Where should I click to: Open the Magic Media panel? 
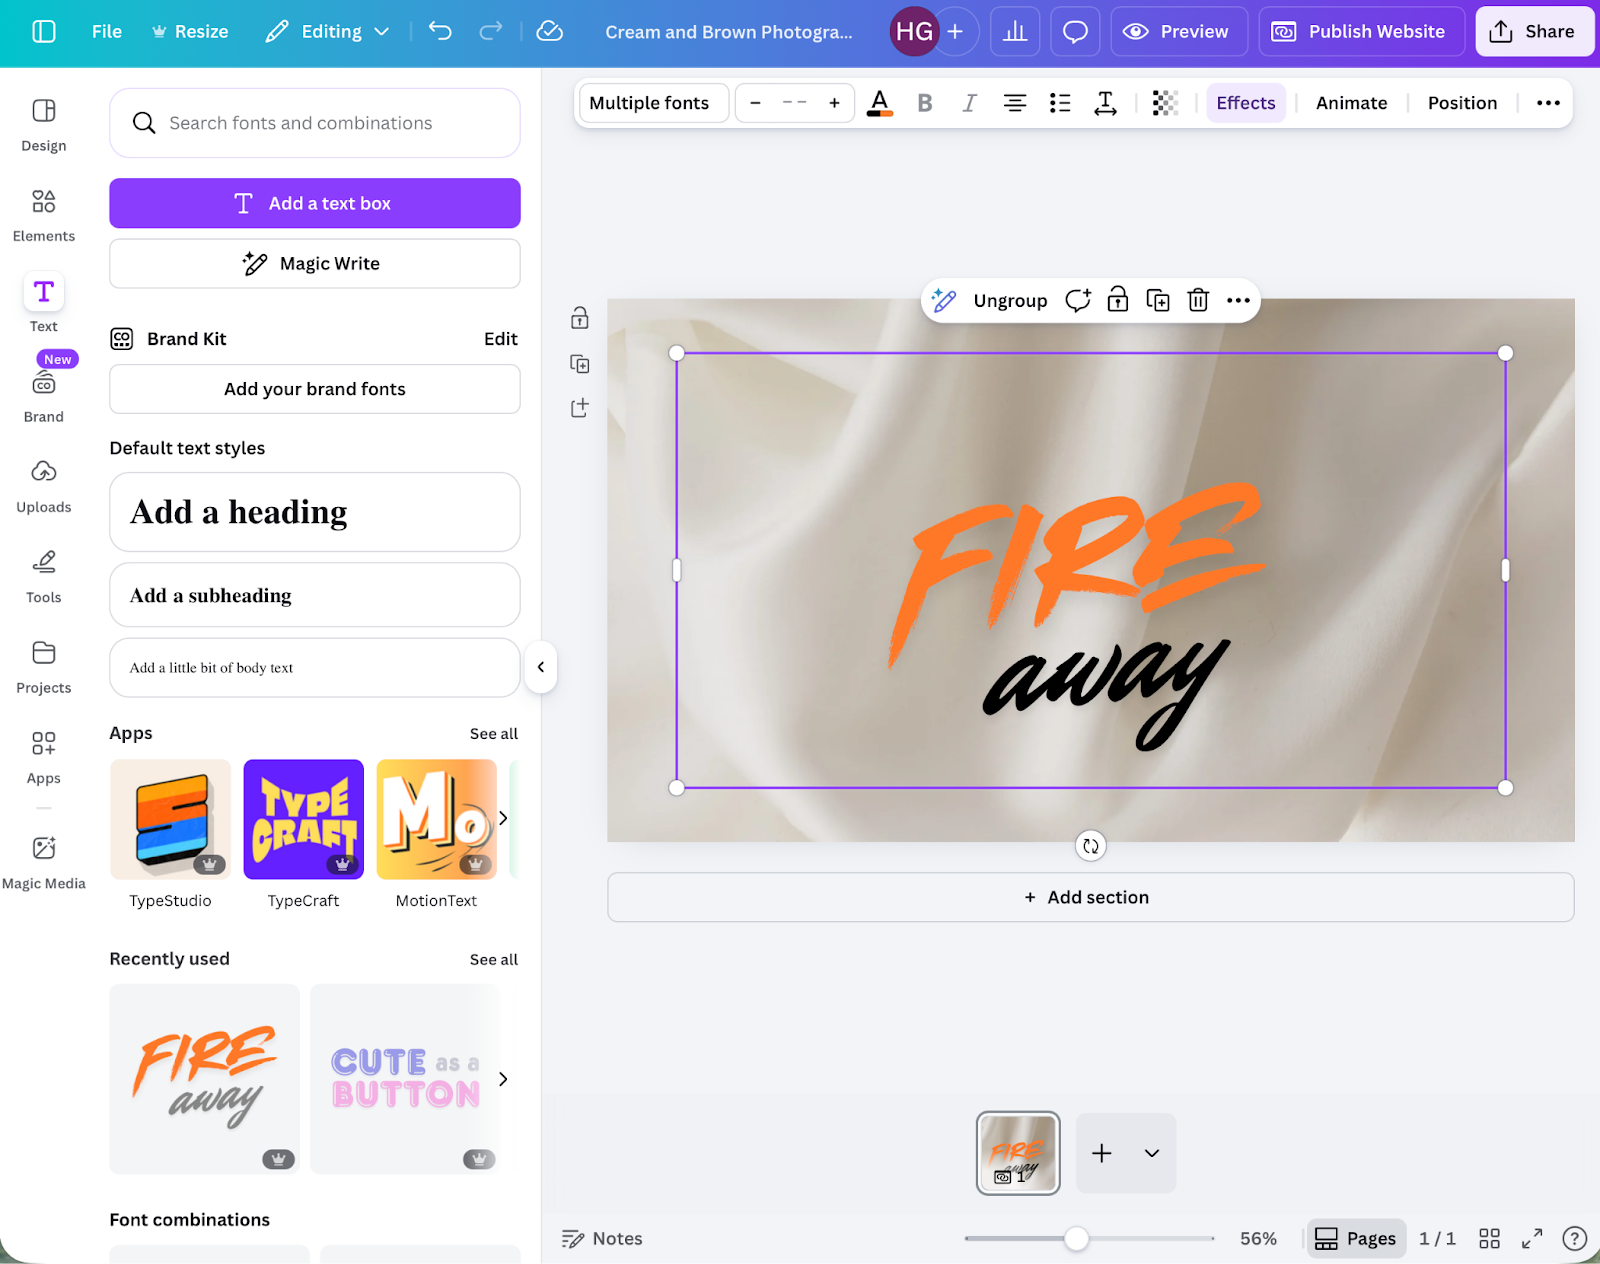[x=44, y=855]
